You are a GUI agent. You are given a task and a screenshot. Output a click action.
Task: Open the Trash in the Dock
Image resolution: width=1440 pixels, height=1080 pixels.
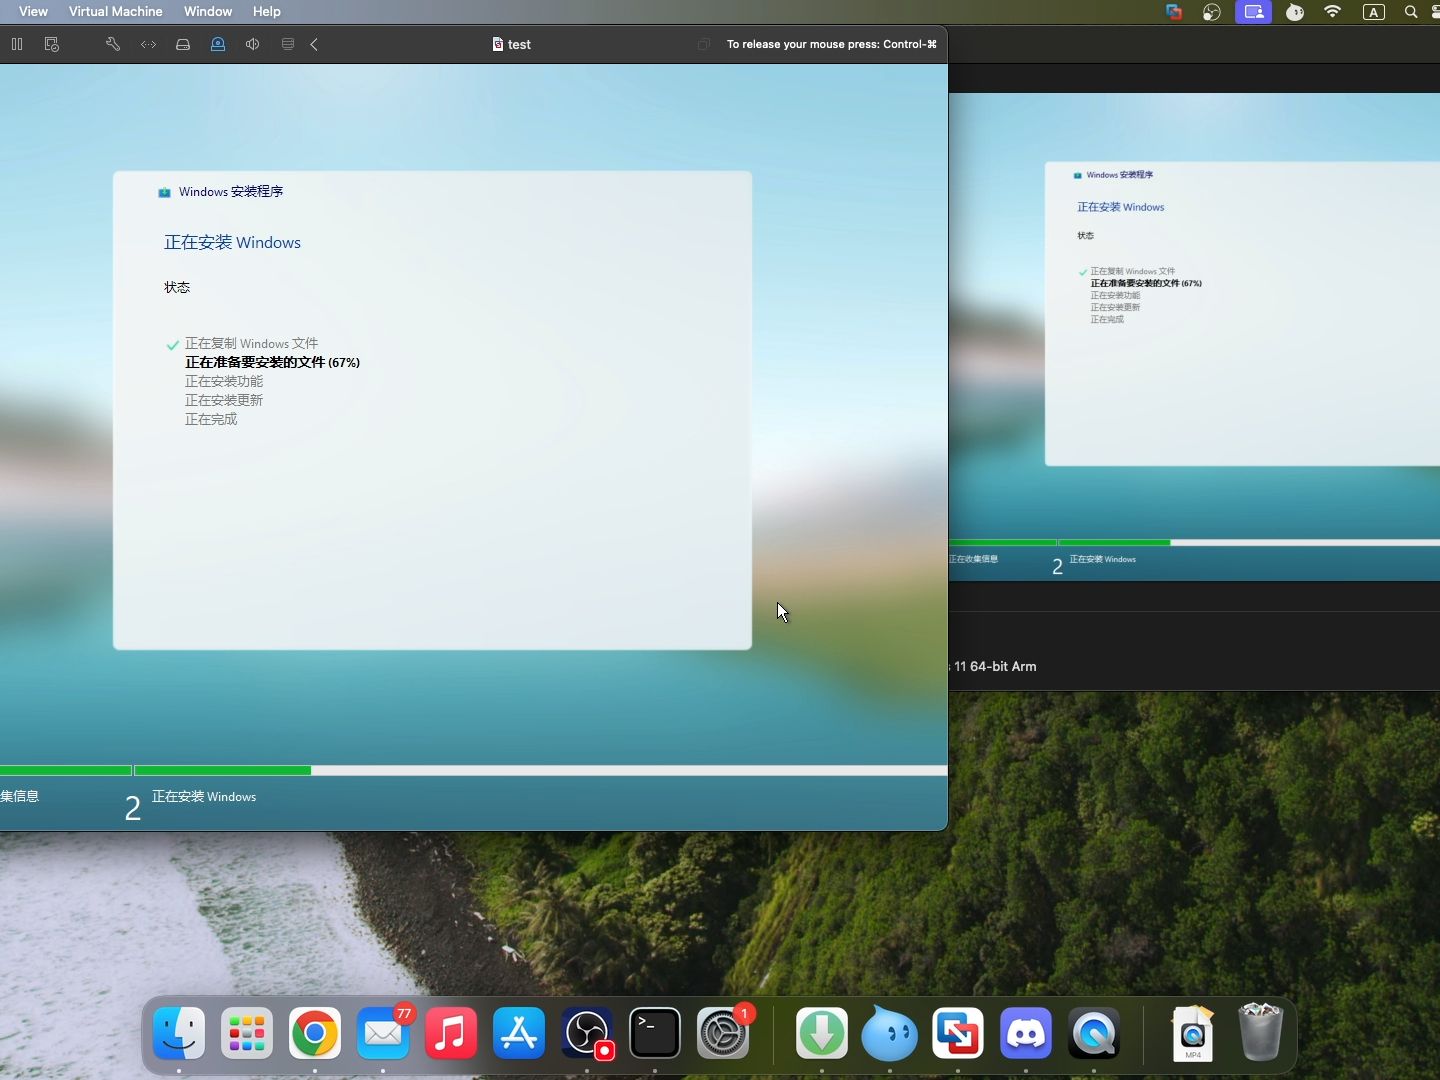(x=1260, y=1033)
